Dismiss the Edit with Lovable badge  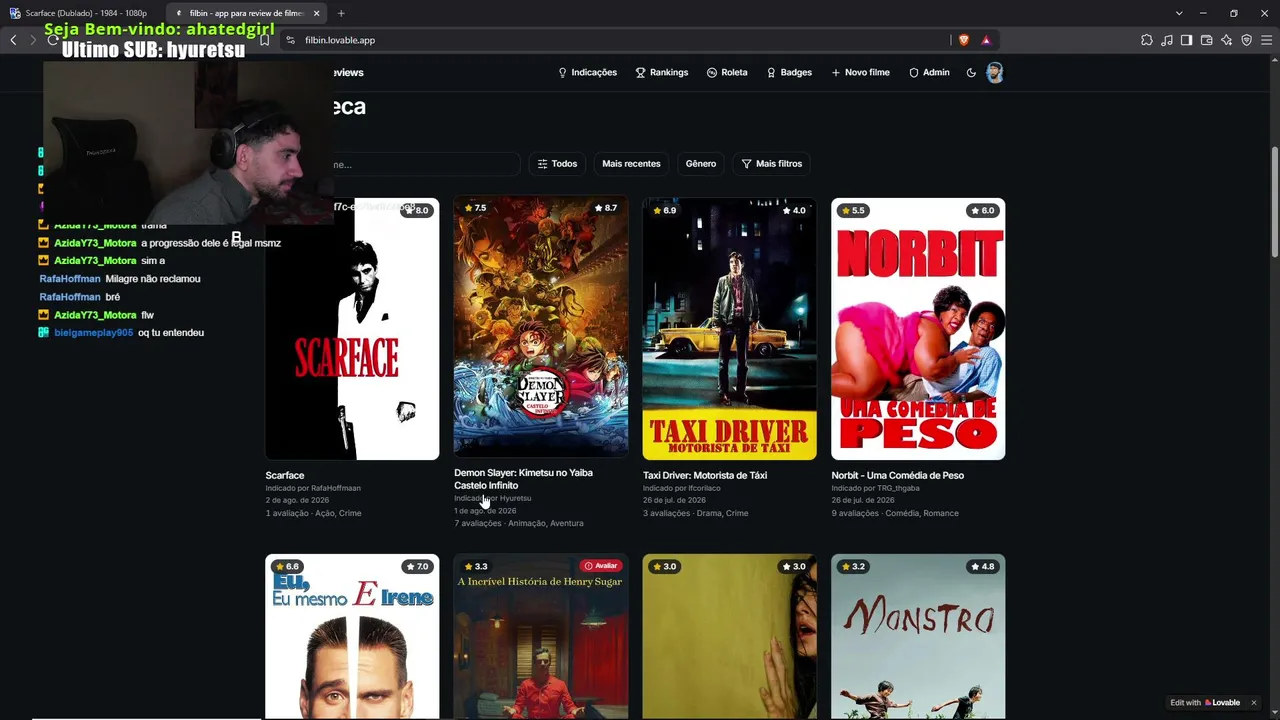point(1253,703)
